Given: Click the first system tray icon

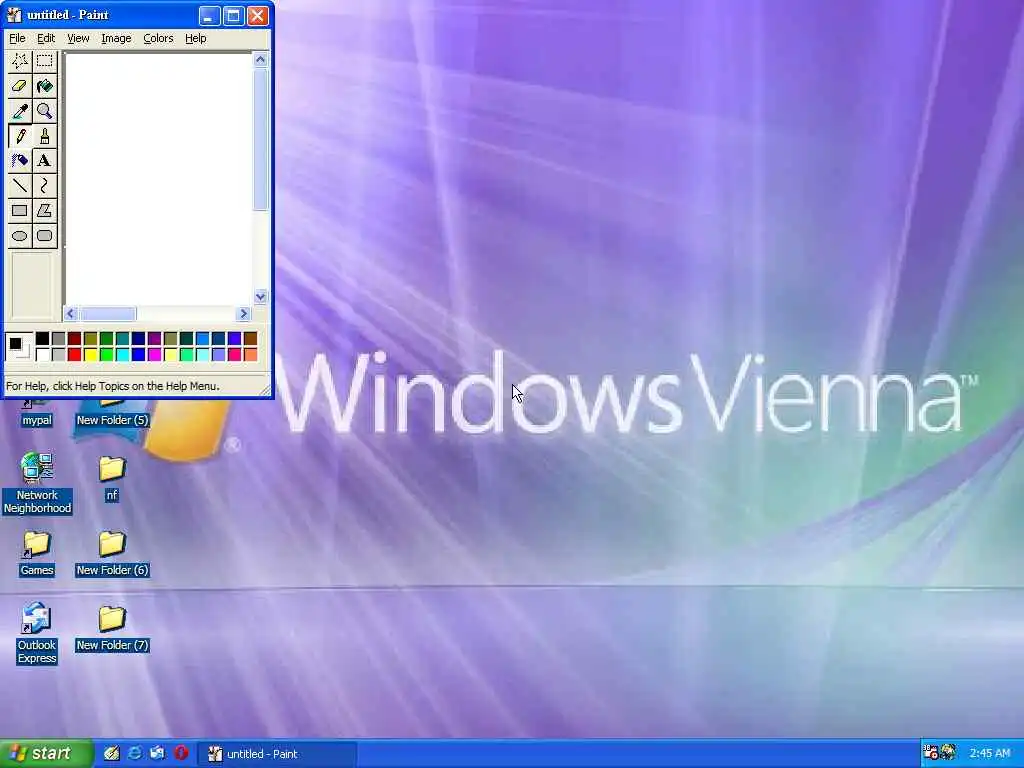Looking at the screenshot, I should pyautogui.click(x=931, y=753).
